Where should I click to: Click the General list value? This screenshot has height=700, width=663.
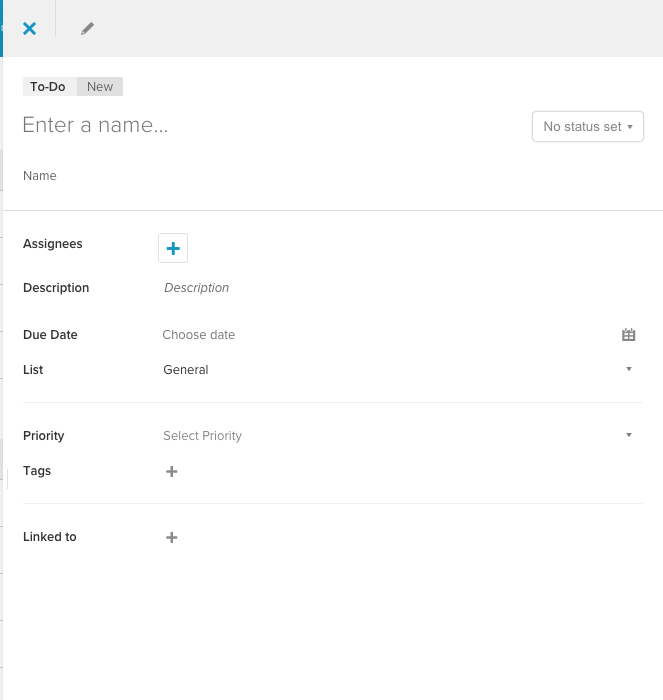(x=186, y=370)
